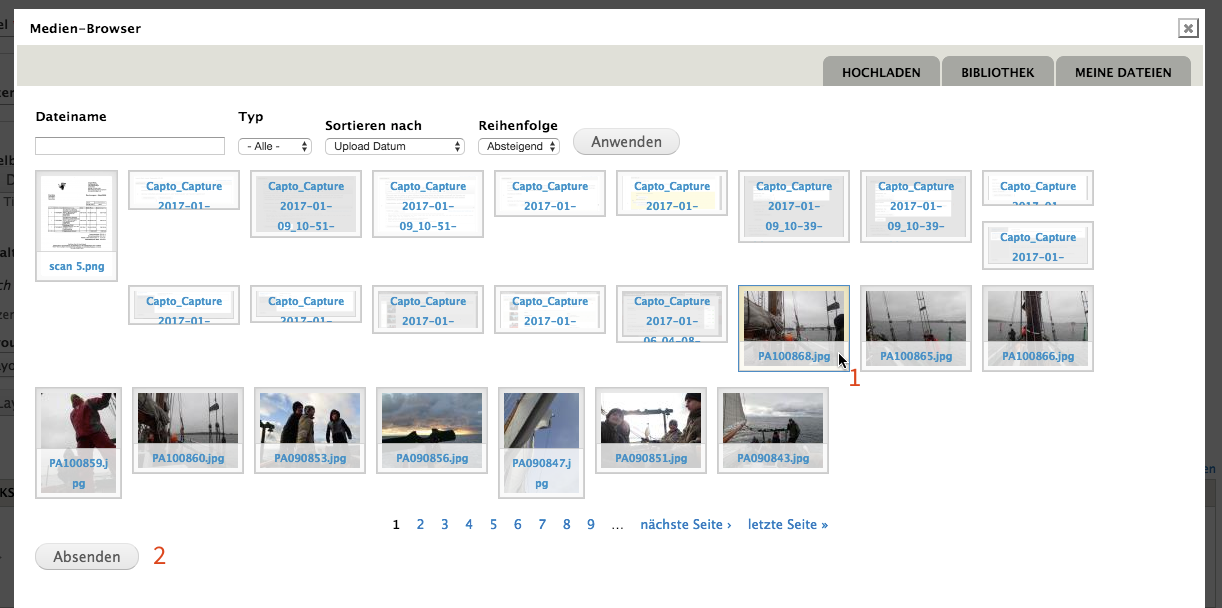Jump to letzte Seite link
The height and width of the screenshot is (608, 1222).
click(788, 524)
